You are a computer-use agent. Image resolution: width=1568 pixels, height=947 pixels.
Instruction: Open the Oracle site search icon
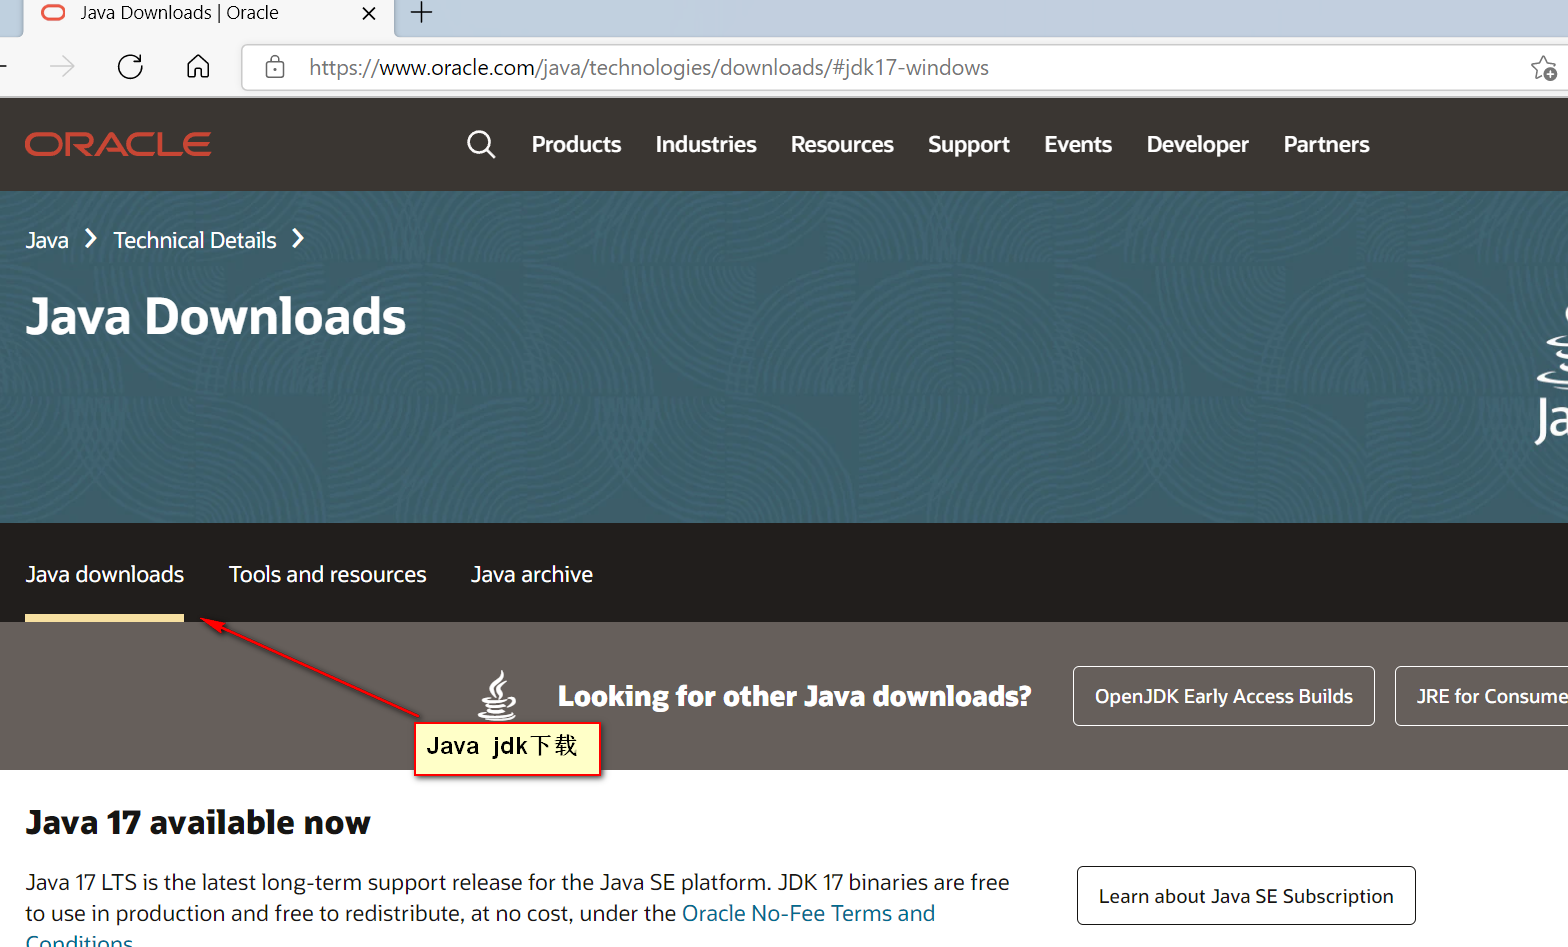coord(481,144)
